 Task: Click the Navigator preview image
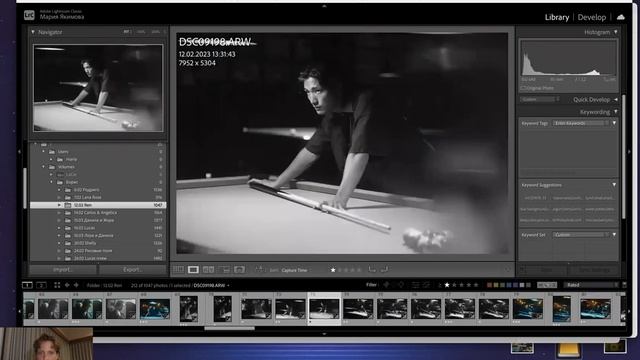point(98,88)
